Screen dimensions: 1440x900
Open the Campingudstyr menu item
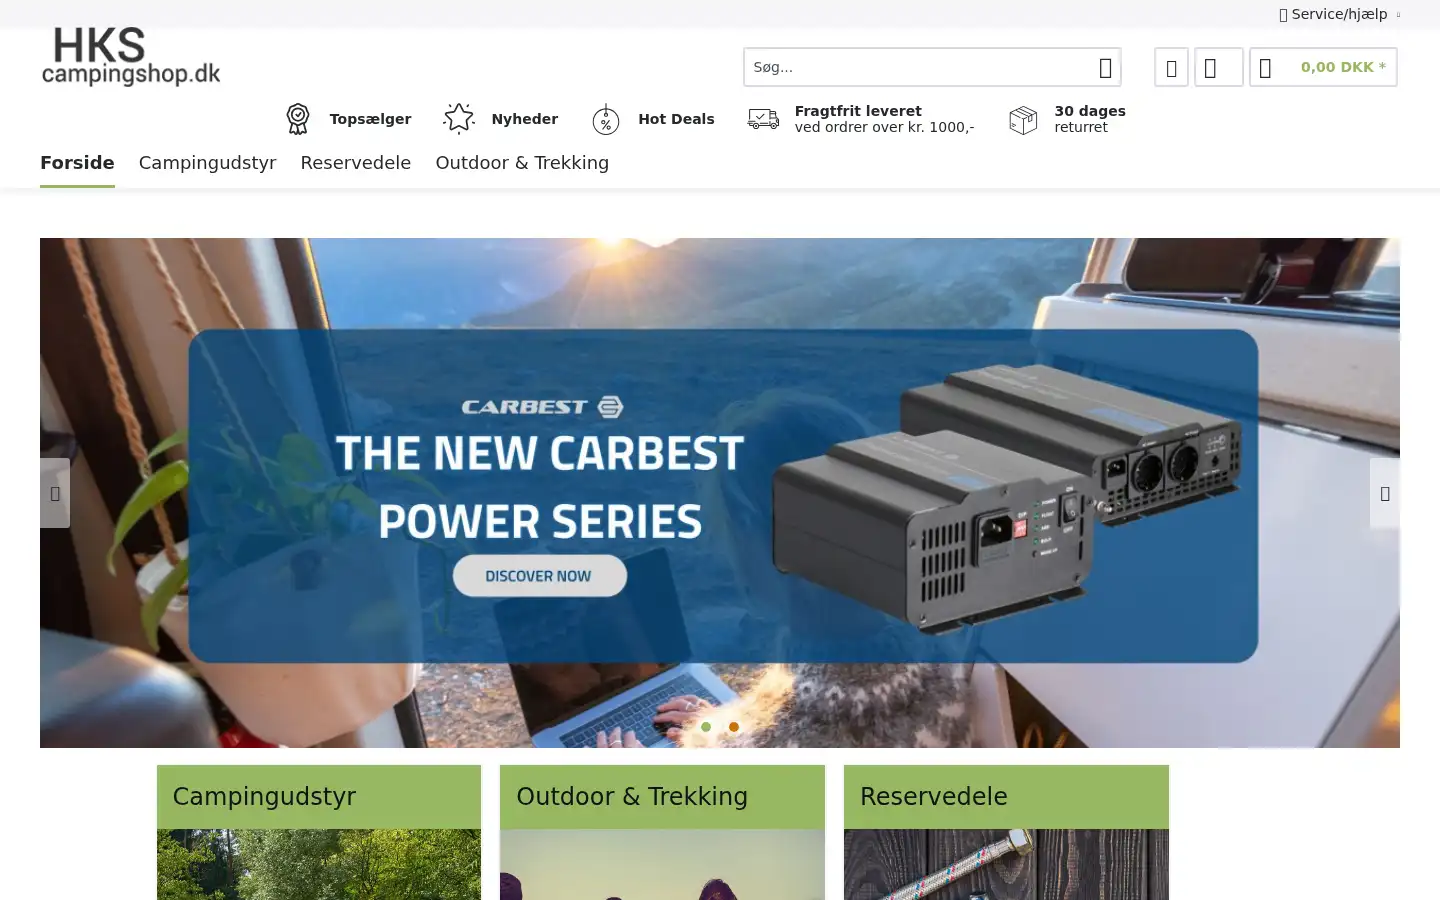[x=207, y=163]
